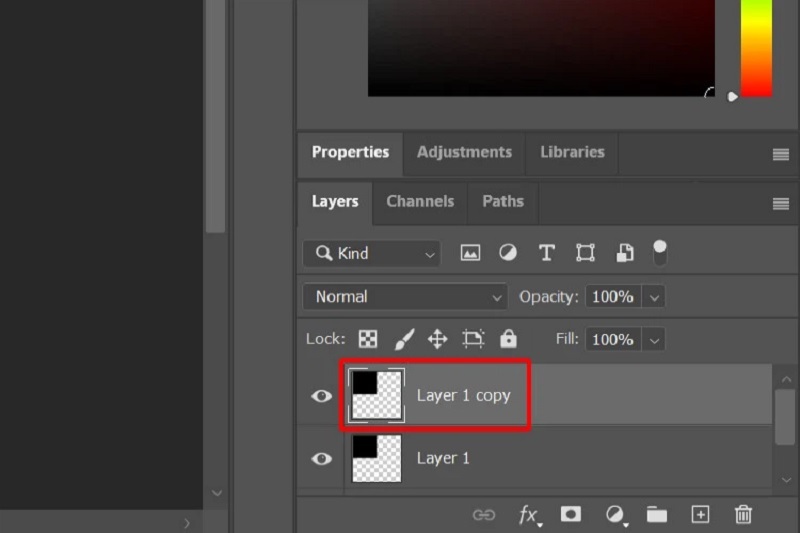Hide the Layer 1 copy layer

pos(321,396)
